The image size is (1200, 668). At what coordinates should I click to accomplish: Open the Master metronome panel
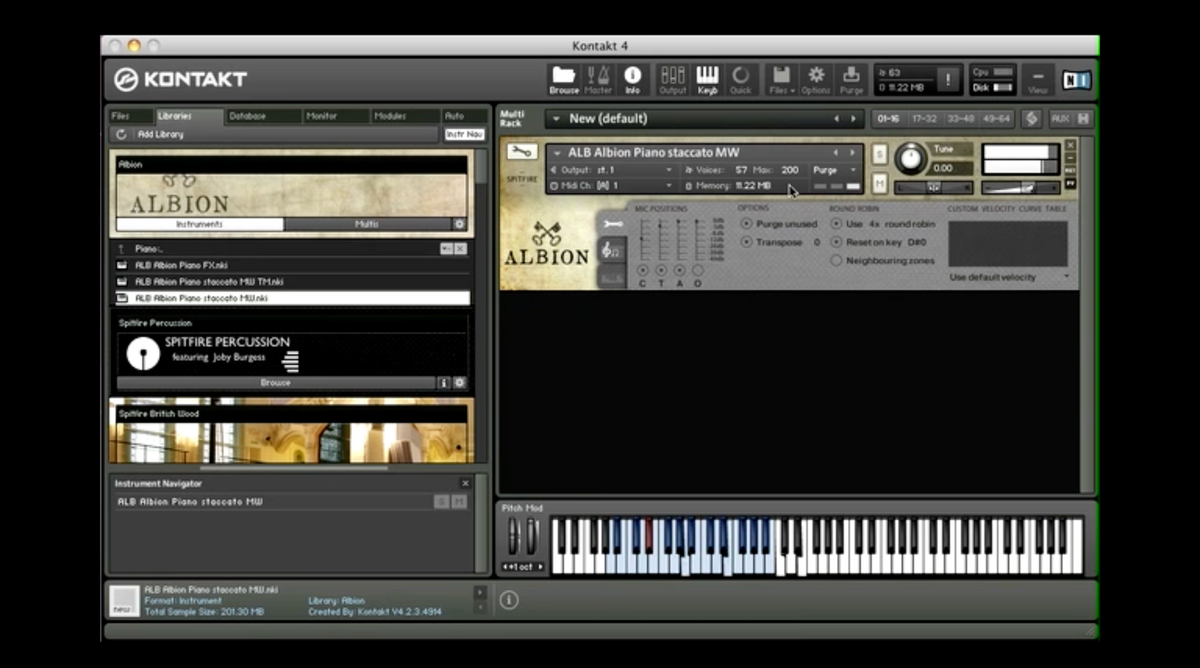(598, 78)
